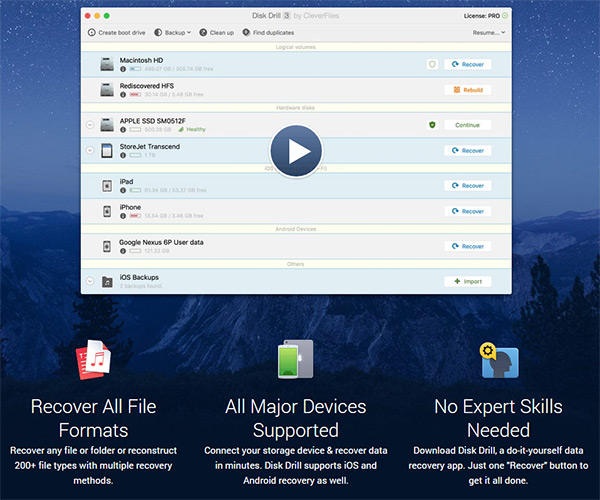
Task: Open Find duplicates tool
Action: (x=268, y=33)
